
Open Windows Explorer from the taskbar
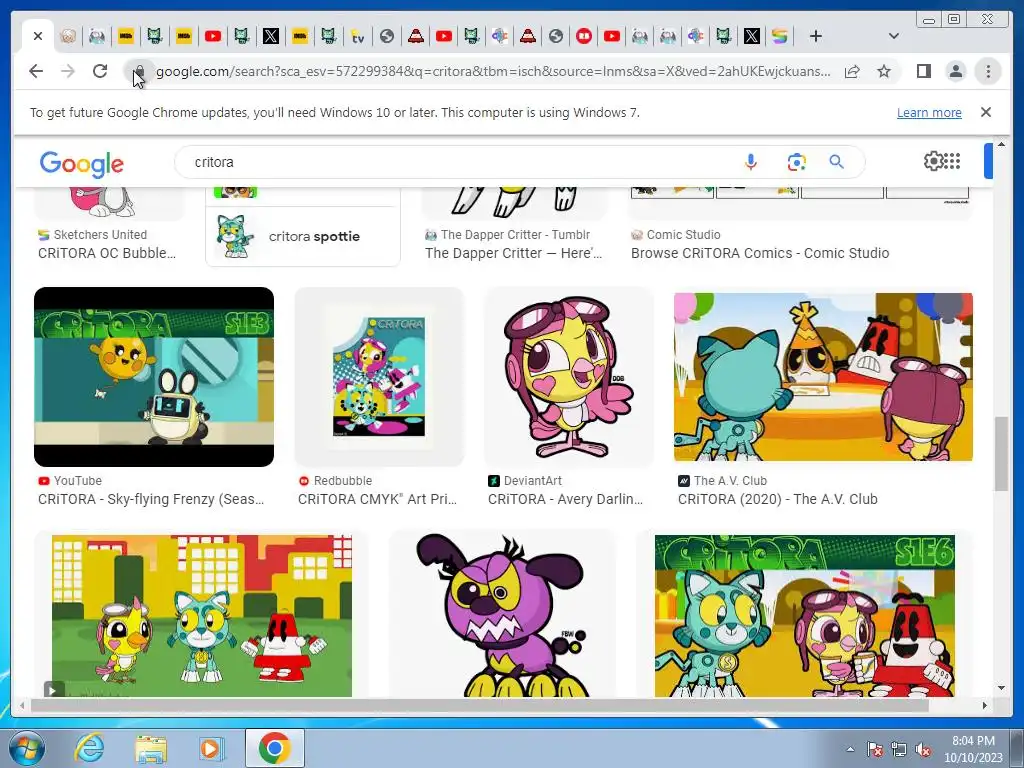(x=151, y=748)
